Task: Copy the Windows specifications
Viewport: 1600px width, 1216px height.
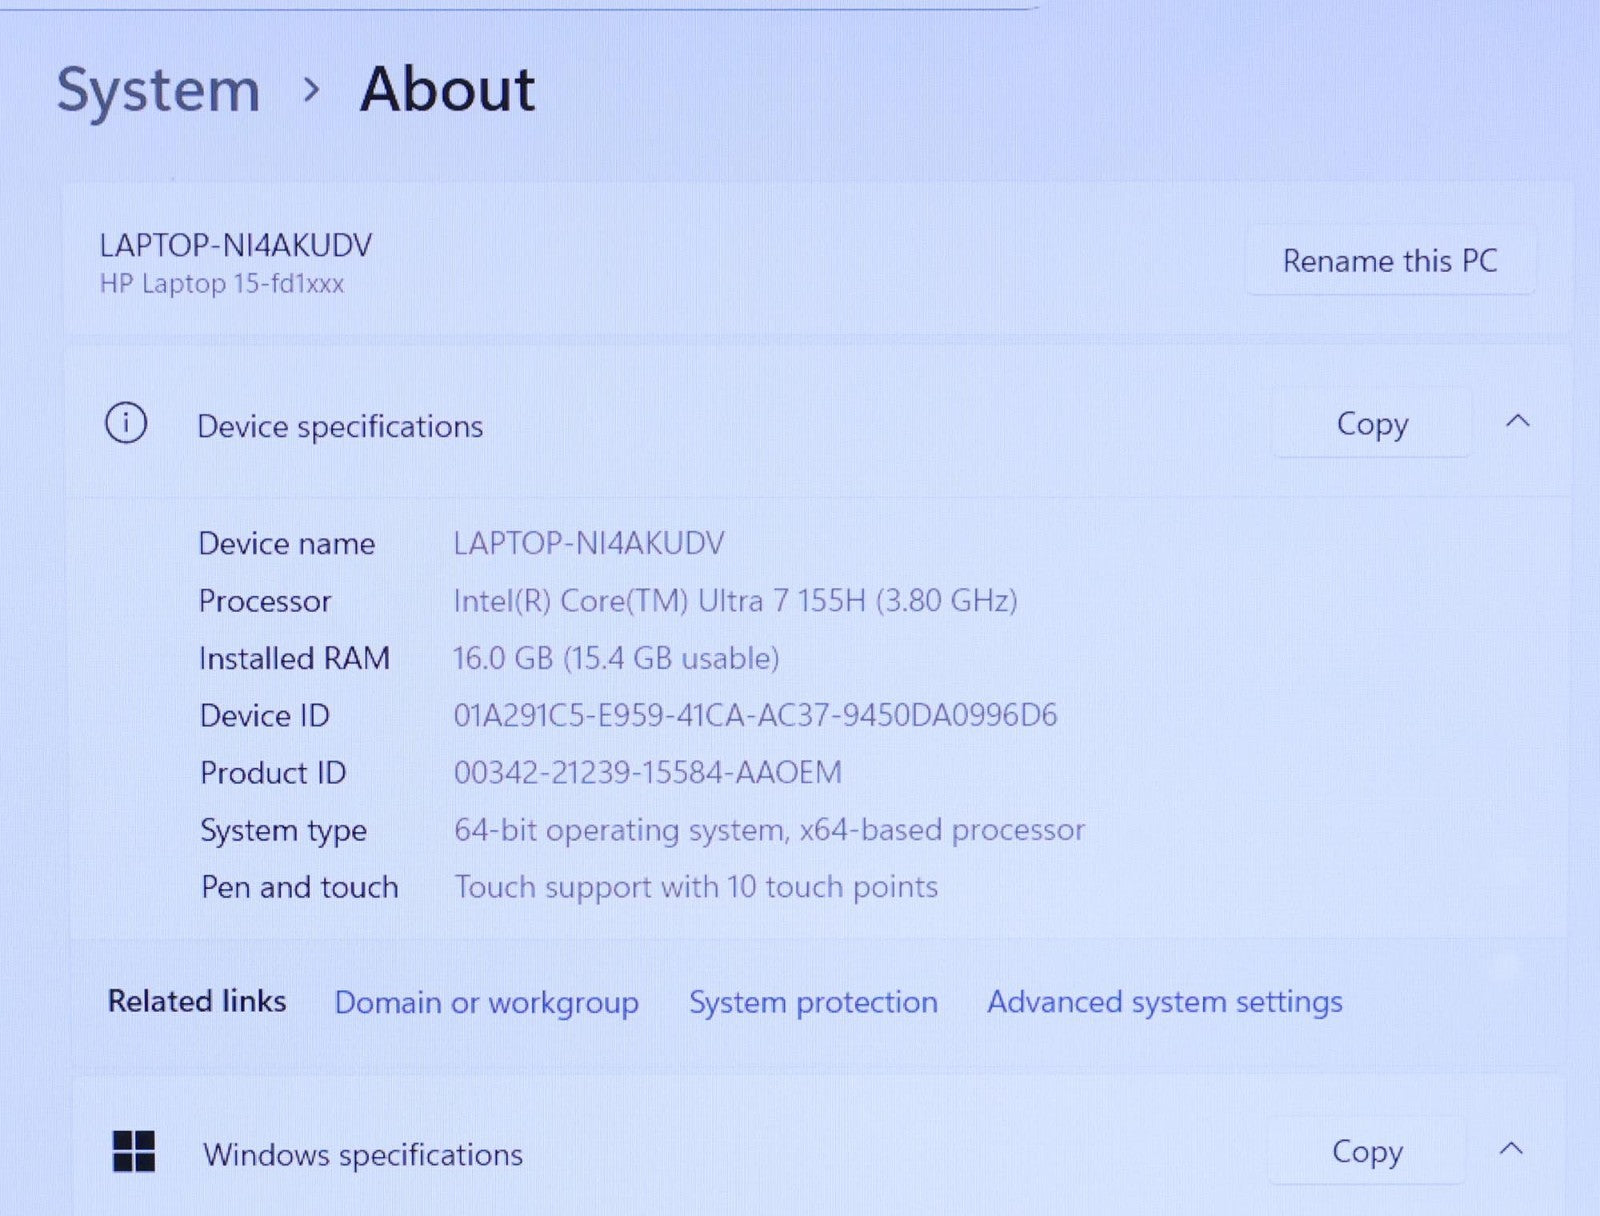Action: [1366, 1151]
